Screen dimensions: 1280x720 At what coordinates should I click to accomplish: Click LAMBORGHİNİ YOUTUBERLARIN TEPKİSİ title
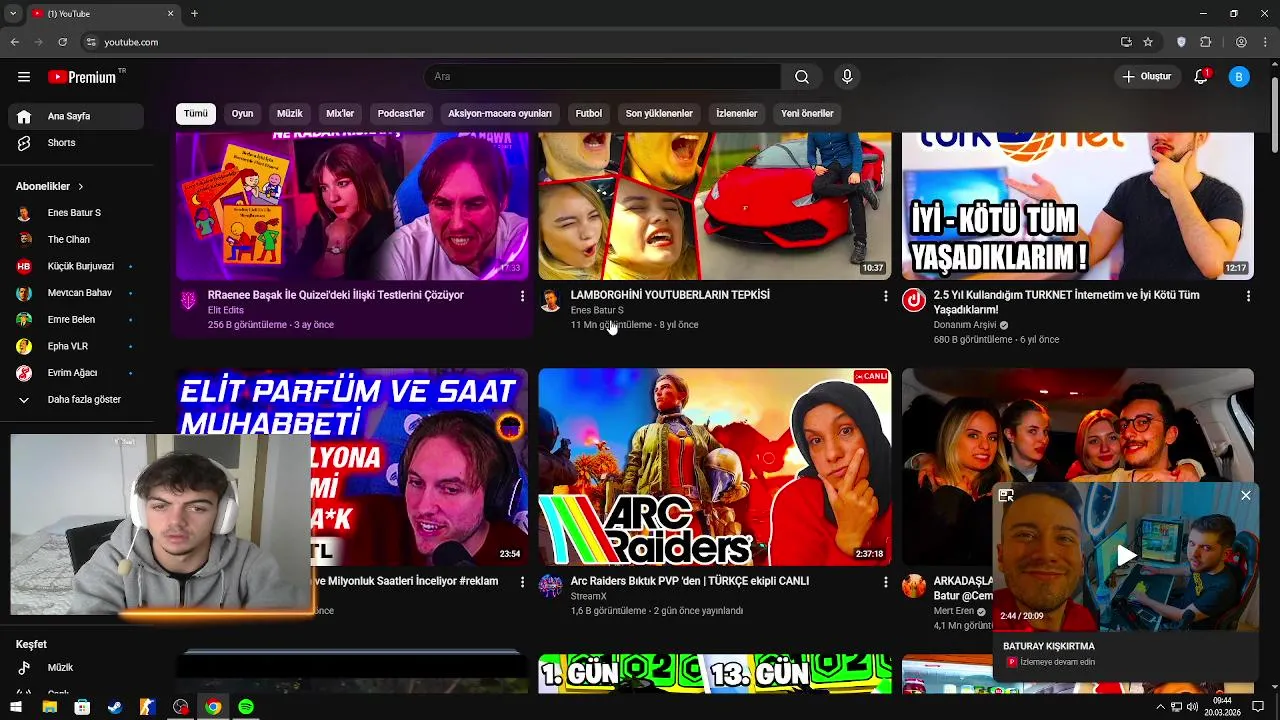670,295
